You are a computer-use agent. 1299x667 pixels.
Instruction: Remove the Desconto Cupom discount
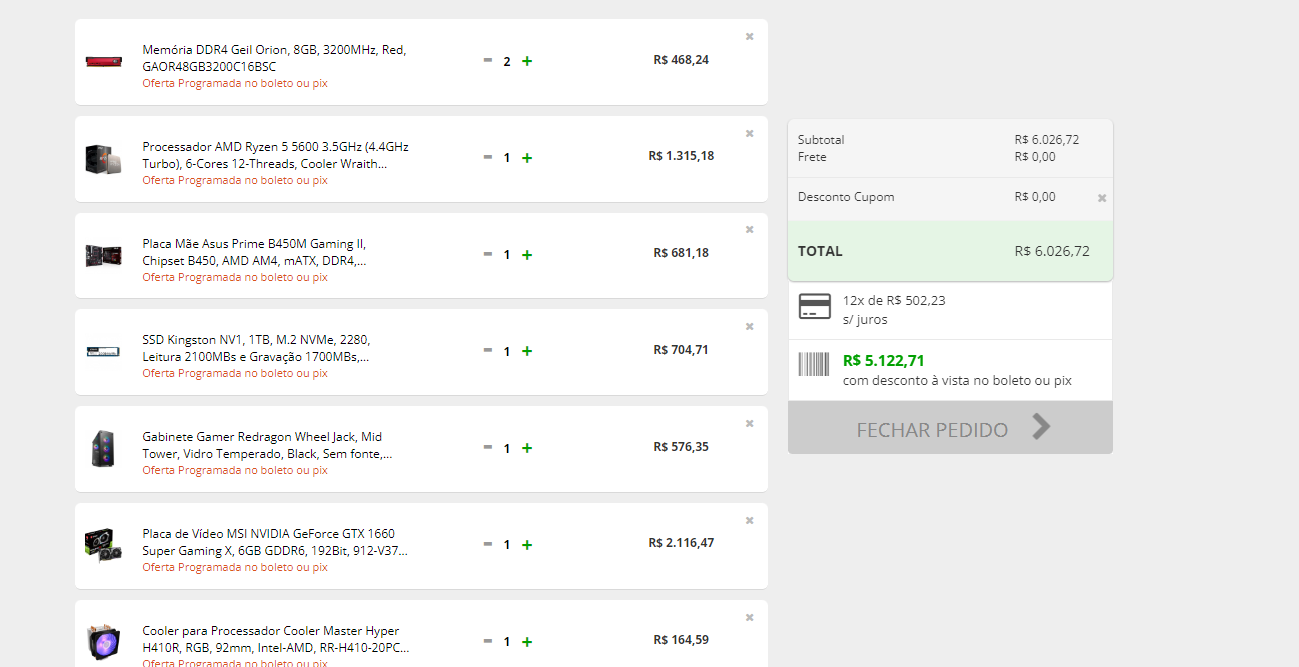[1102, 198]
